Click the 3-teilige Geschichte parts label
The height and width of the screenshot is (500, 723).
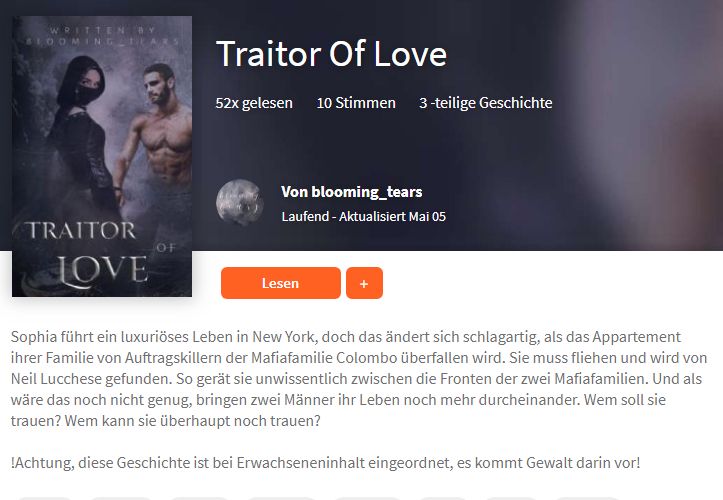click(486, 102)
